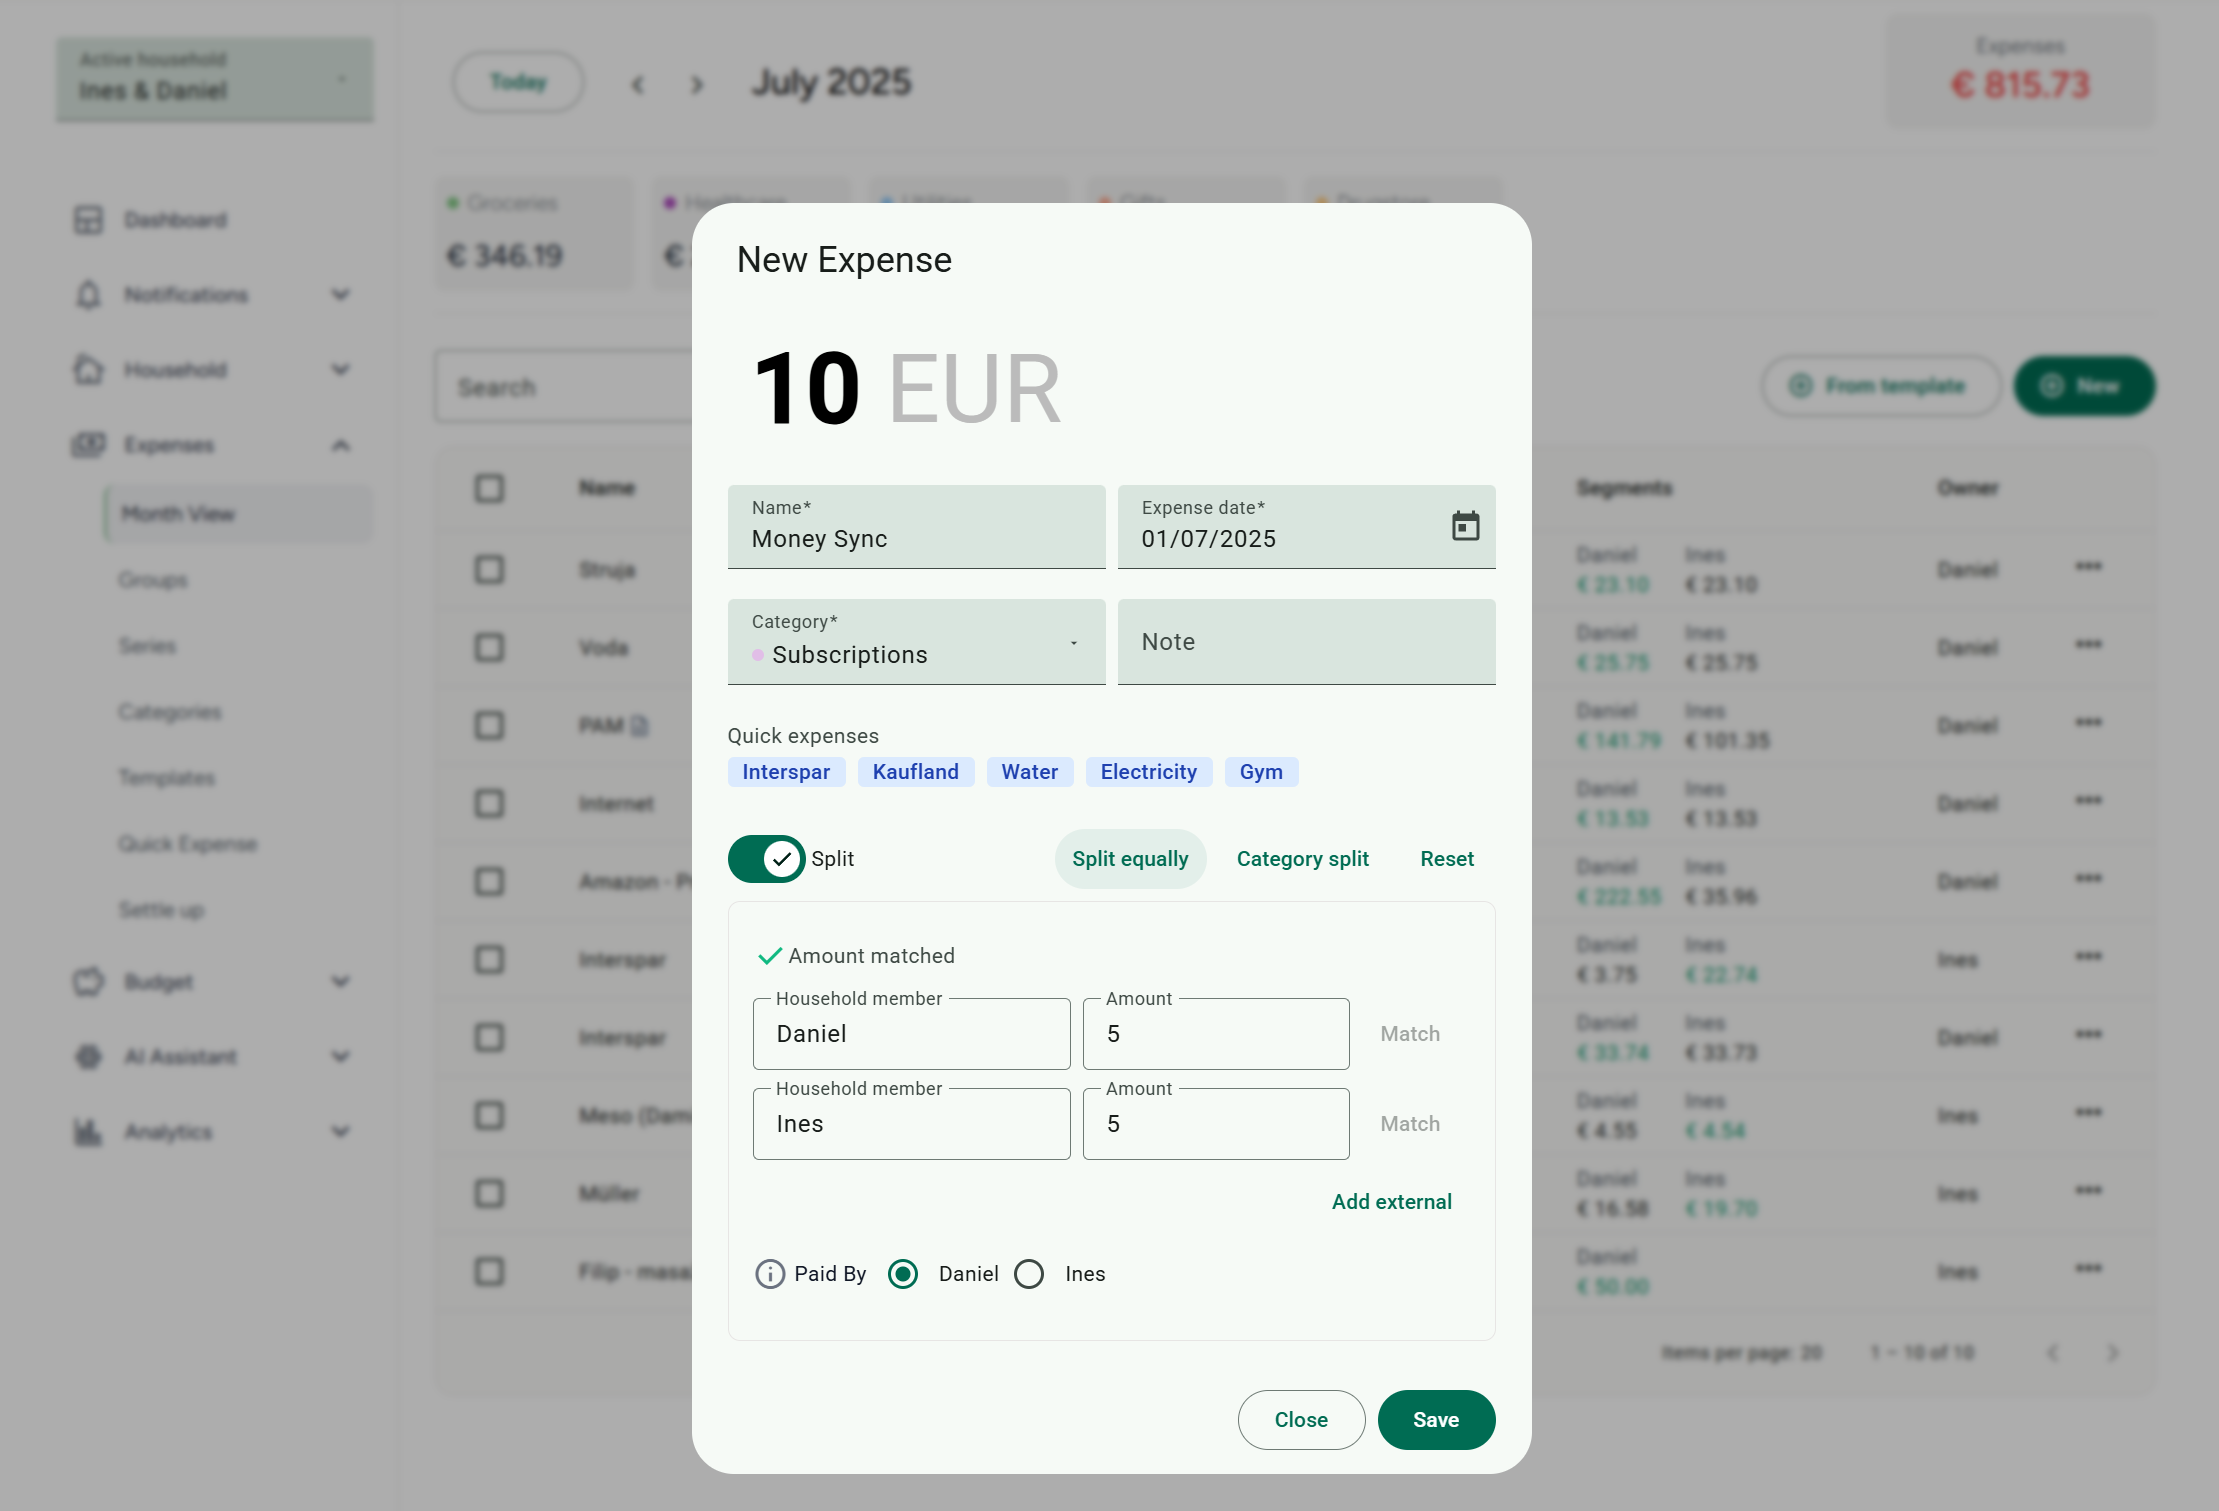Open the Dashboard from the sidebar
The height and width of the screenshot is (1511, 2219).
click(89, 219)
